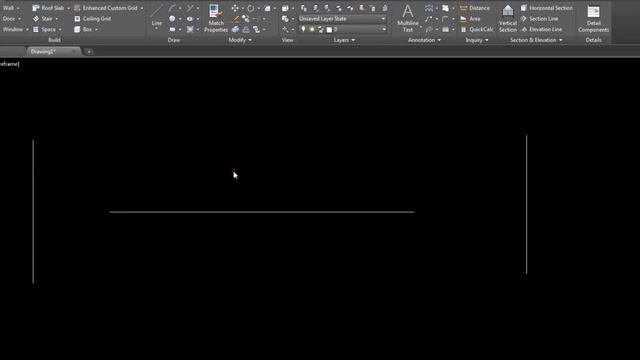Expand the Enhanced Custom Grid dropdown arrow
Screen dimensions: 640x360
tap(142, 8)
